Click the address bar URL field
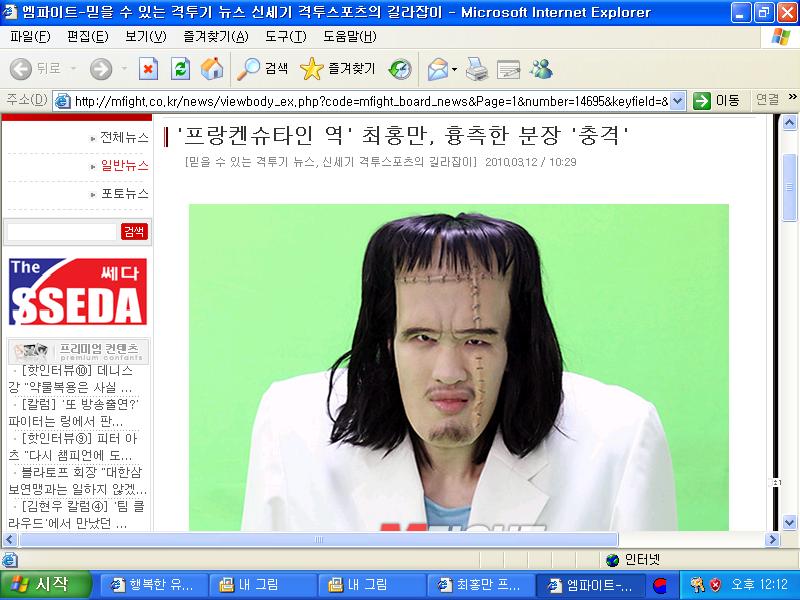Image resolution: width=800 pixels, height=600 pixels. click(x=371, y=101)
